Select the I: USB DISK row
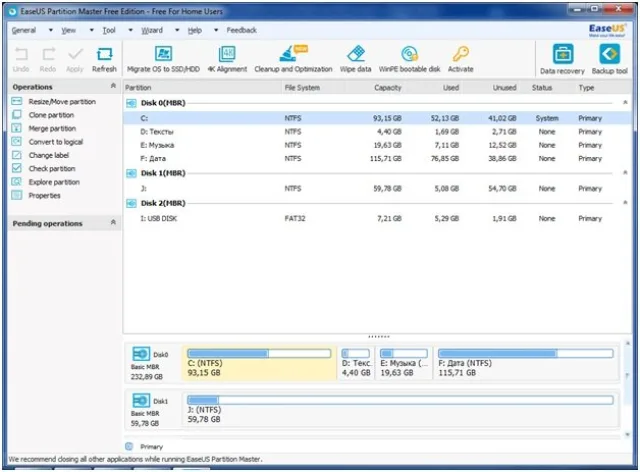This screenshot has height=472, width=640. tap(378, 219)
